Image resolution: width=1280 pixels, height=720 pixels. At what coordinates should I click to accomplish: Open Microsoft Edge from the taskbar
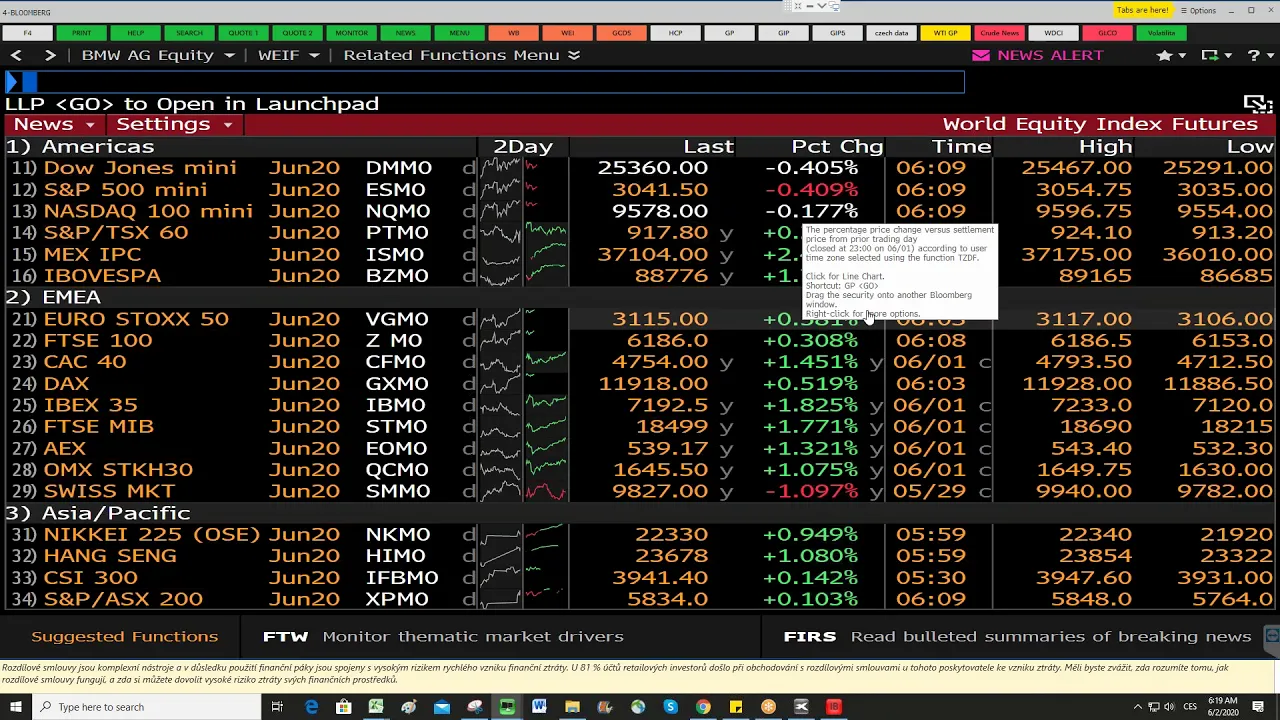(x=311, y=707)
